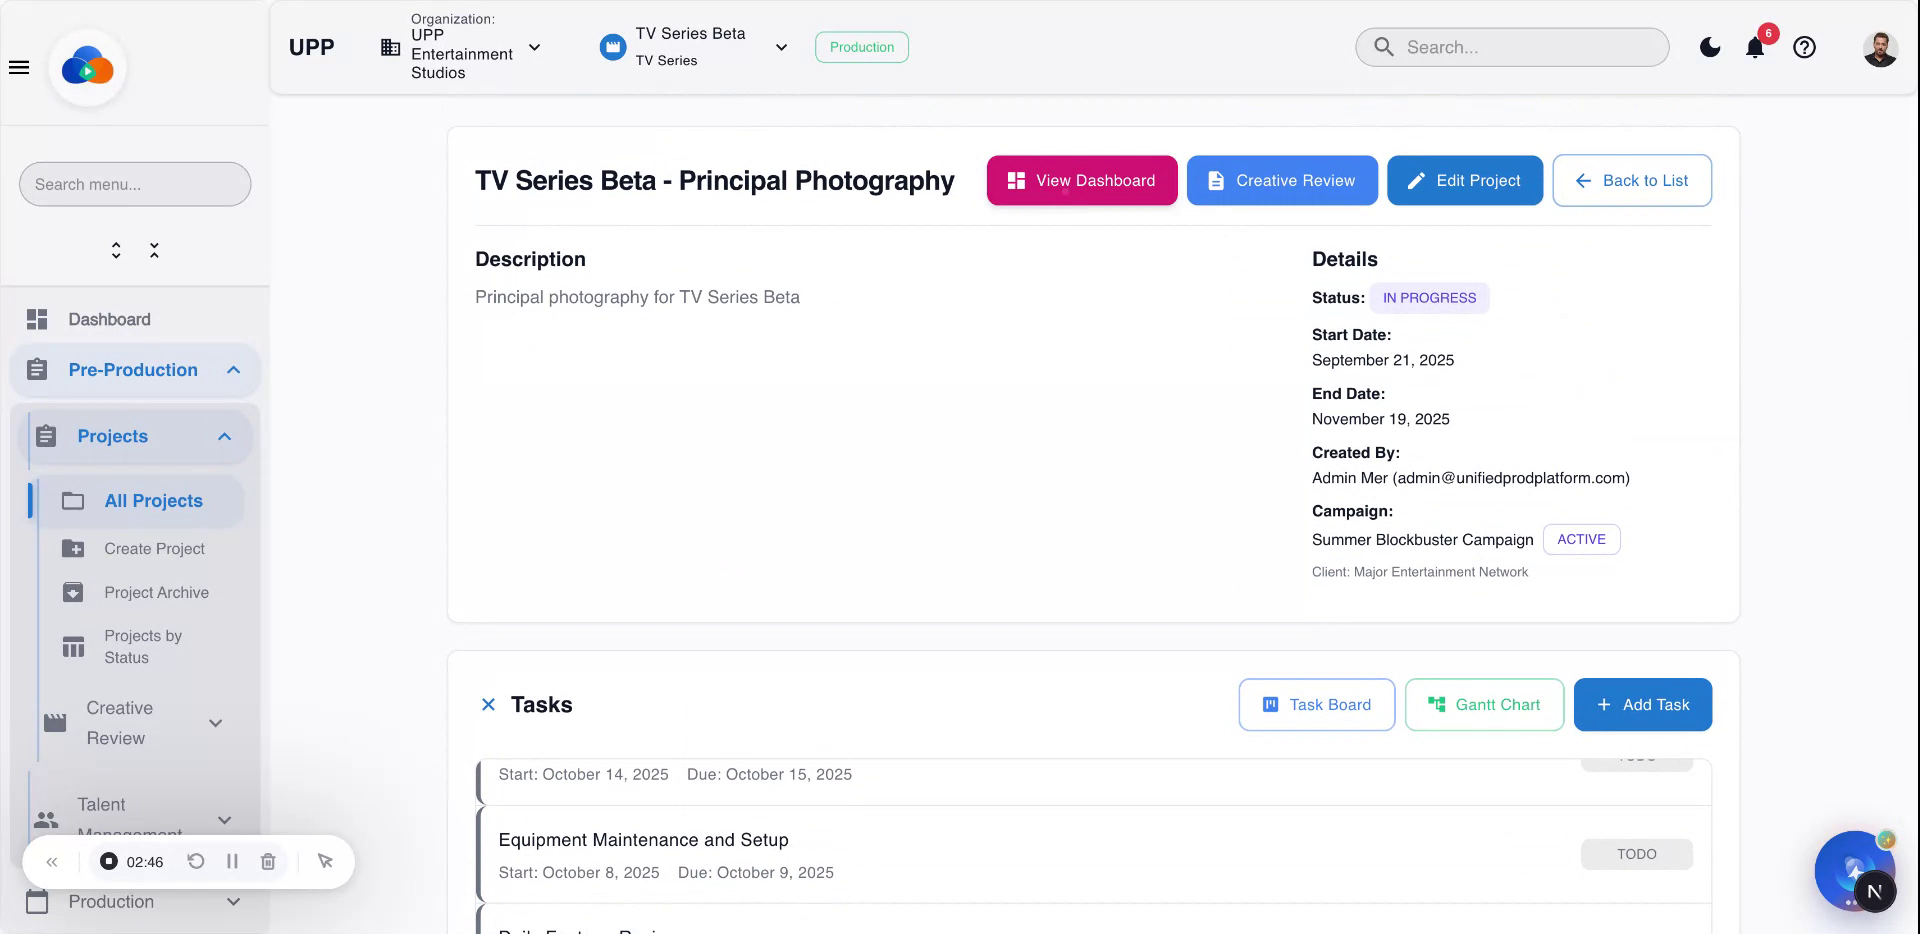1920x934 pixels.
Task: Expand the UPP Entertainment Studios organization dropdown
Action: [536, 47]
